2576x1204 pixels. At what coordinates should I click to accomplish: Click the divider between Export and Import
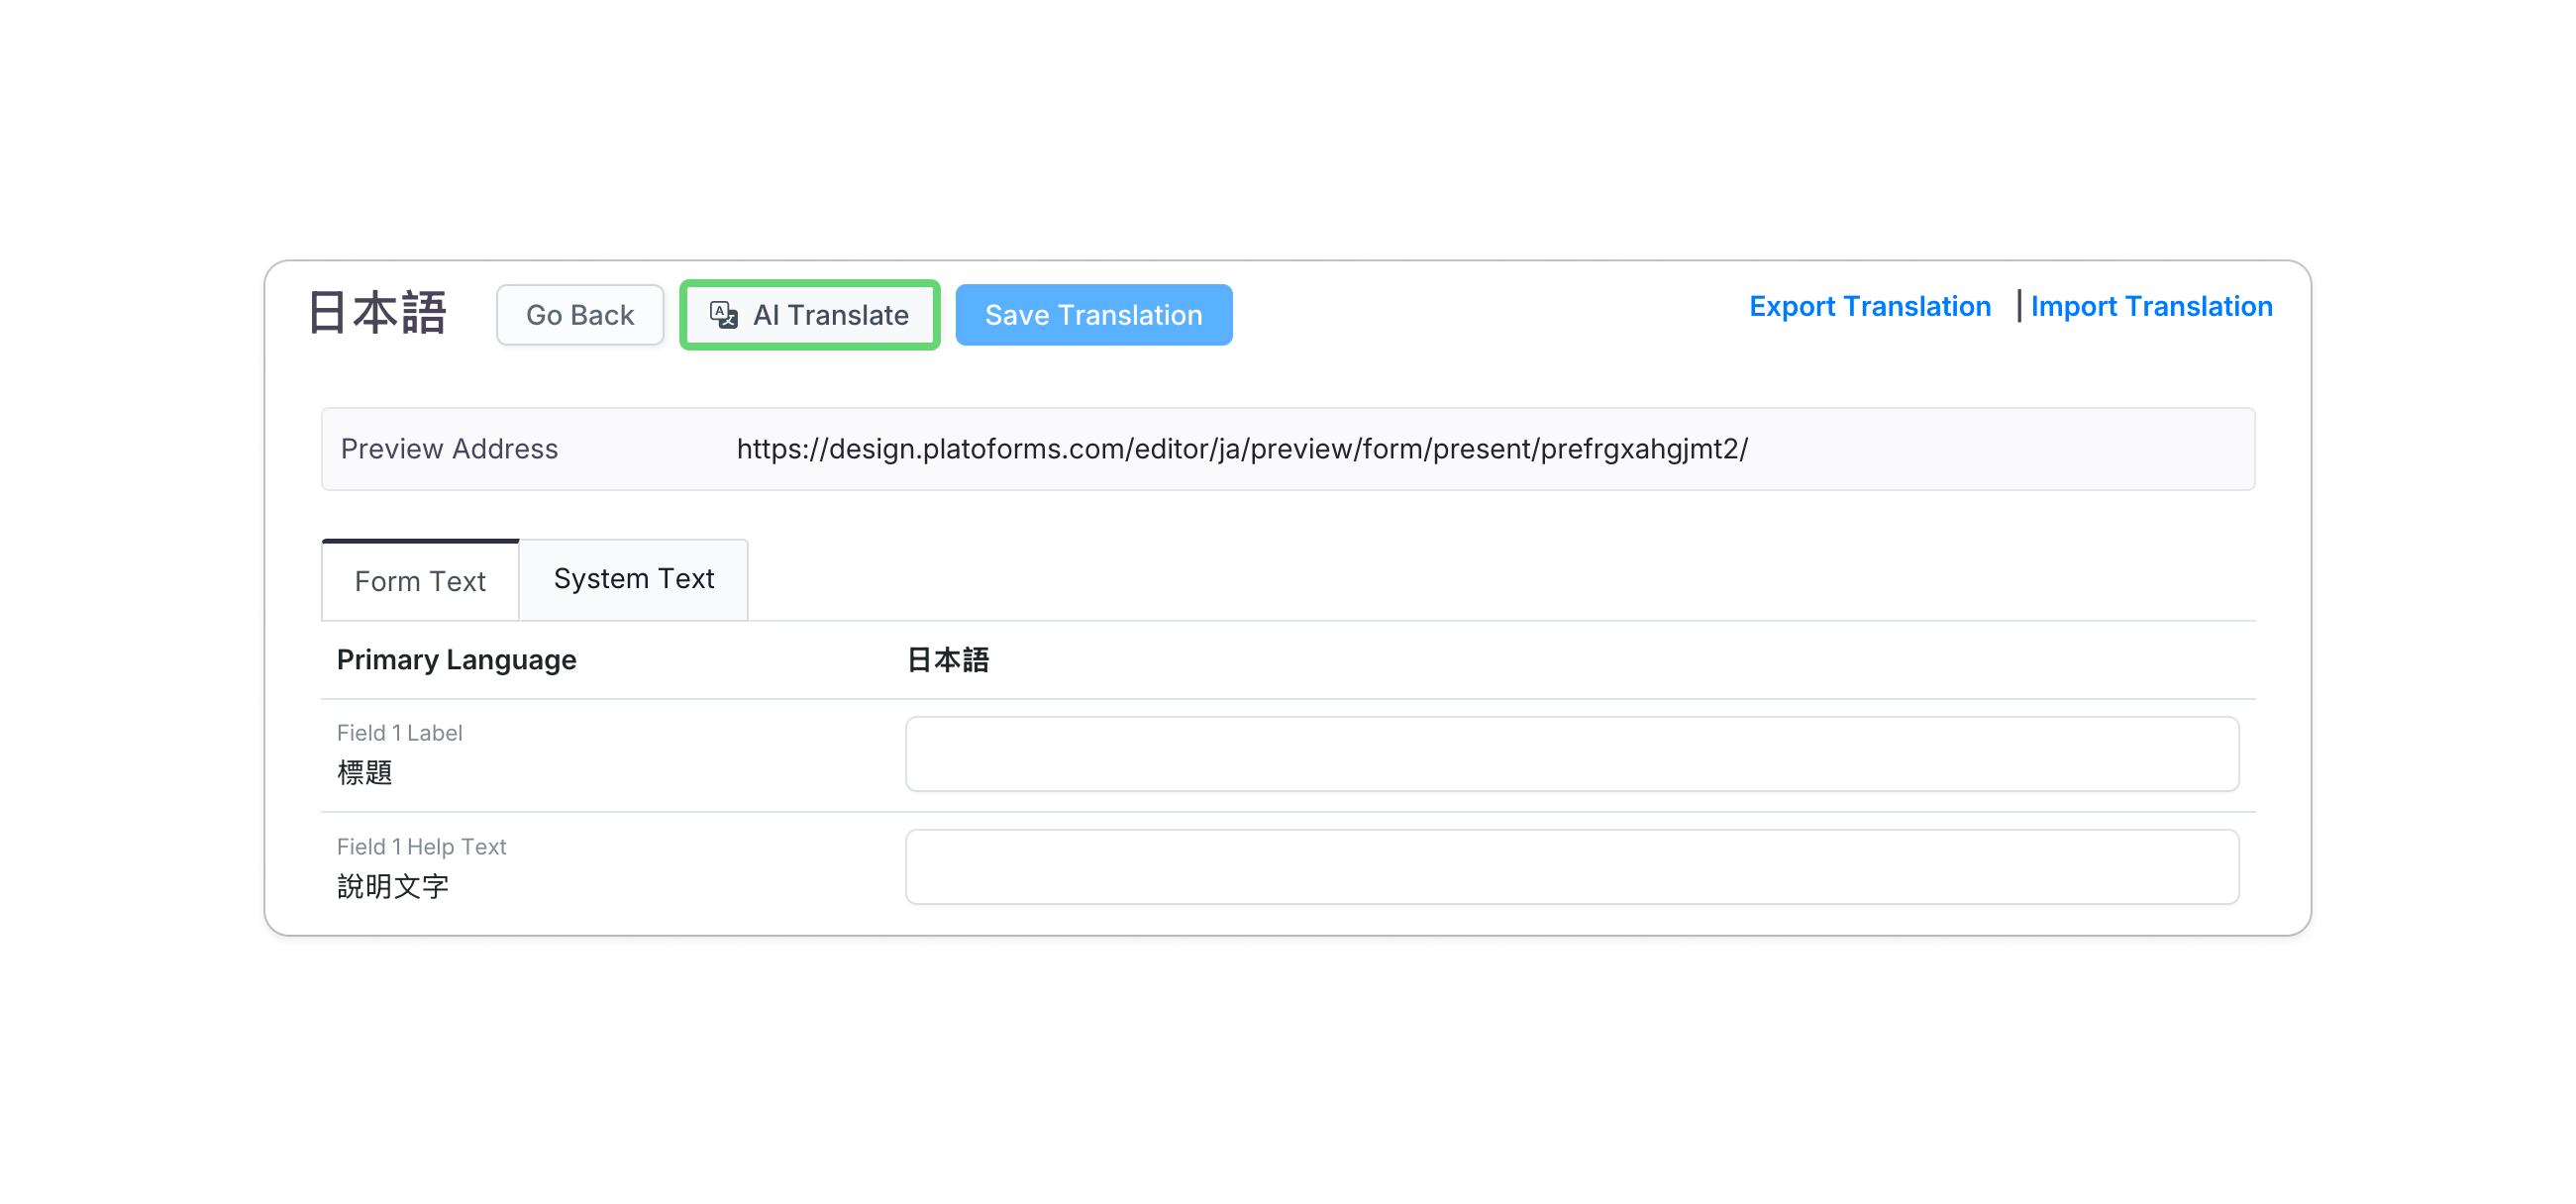[x=2018, y=306]
